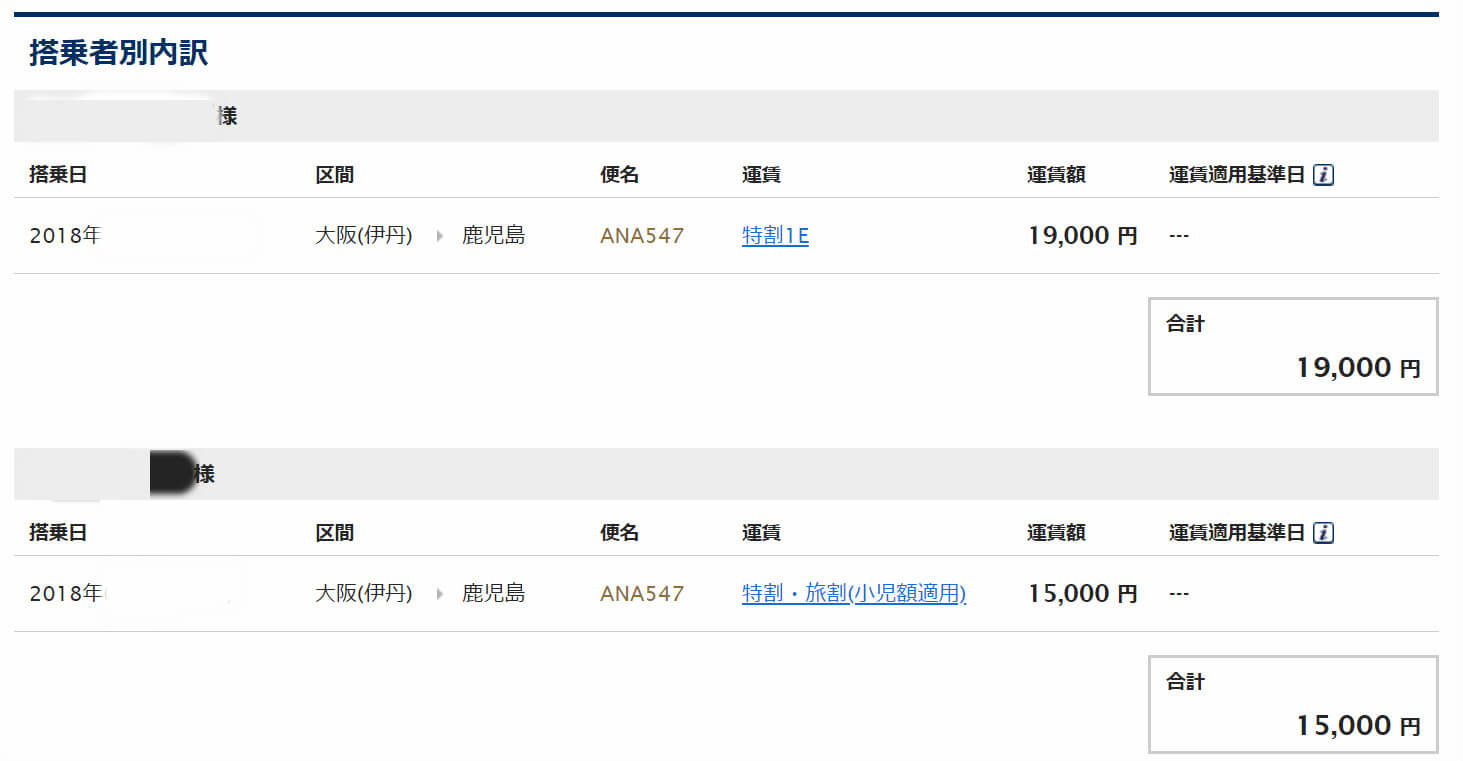This screenshot has height=761, width=1463.
Task: Click the blacked-out second passenger name bar
Action: [x=171, y=473]
